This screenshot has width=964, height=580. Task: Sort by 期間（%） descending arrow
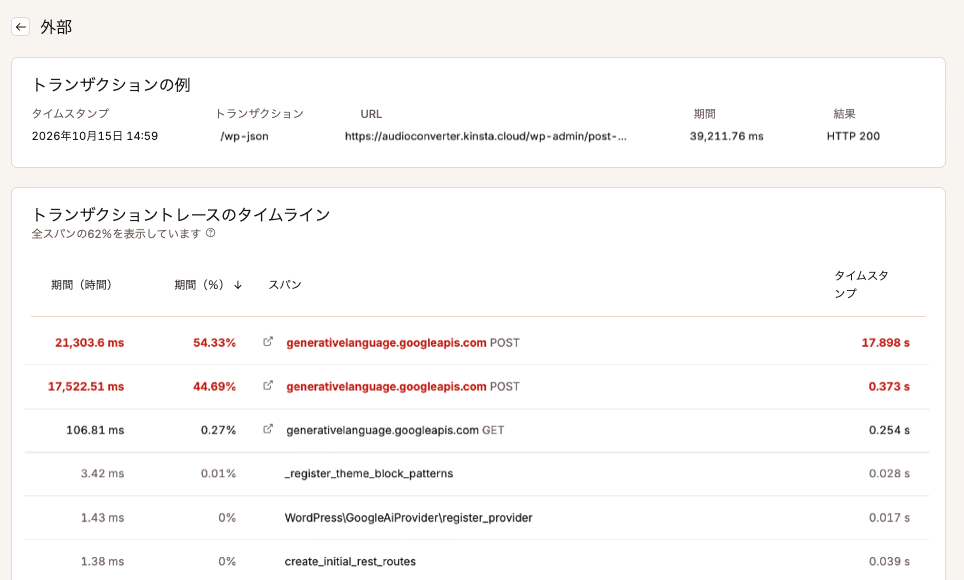click(x=238, y=285)
